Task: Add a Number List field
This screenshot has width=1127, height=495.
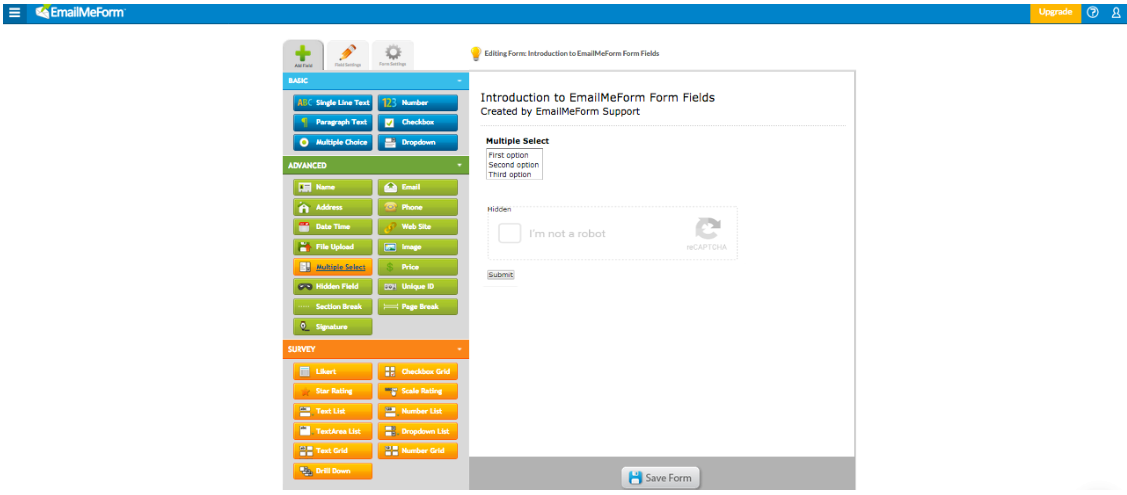Action: pyautogui.click(x=418, y=411)
